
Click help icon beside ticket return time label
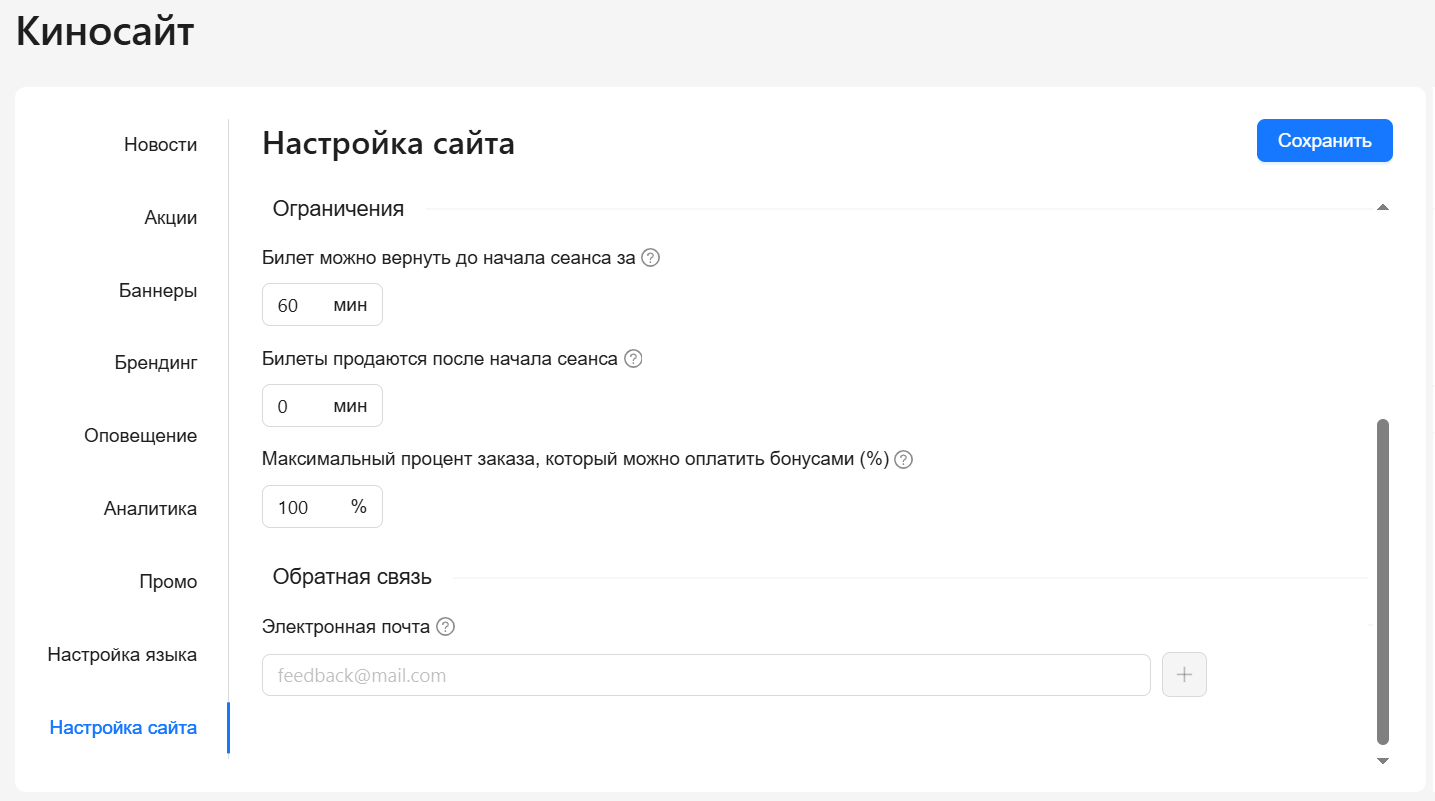click(x=651, y=258)
